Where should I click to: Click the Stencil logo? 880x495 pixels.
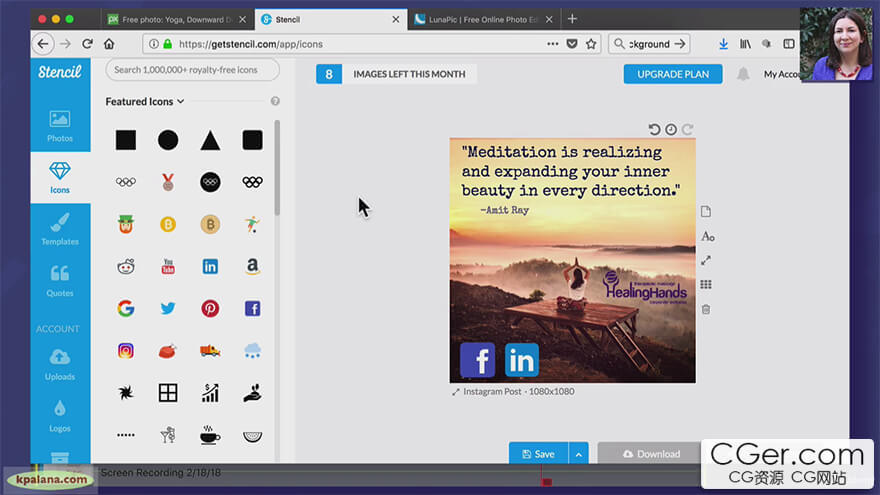(x=60, y=72)
